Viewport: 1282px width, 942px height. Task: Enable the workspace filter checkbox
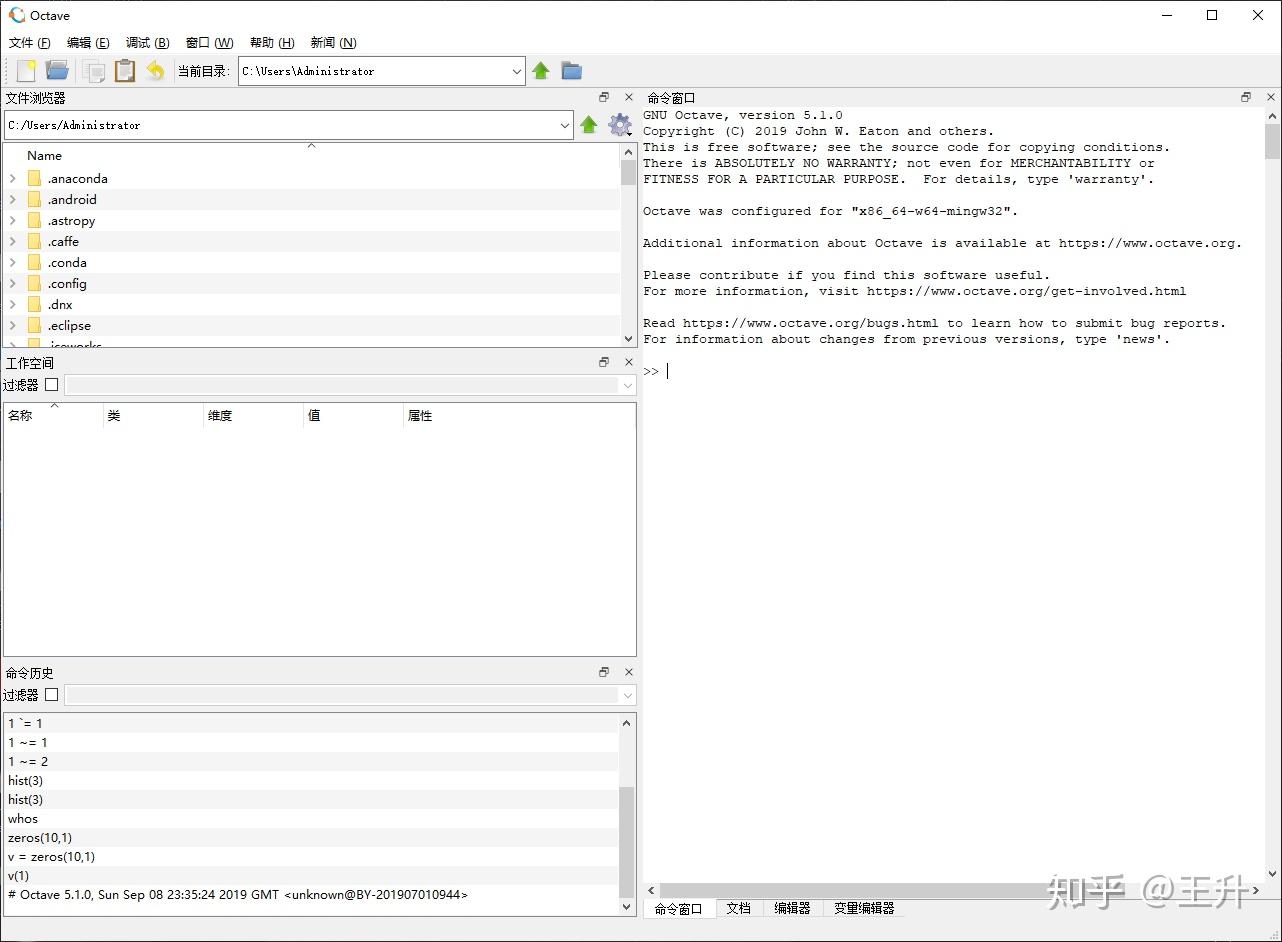pos(52,384)
